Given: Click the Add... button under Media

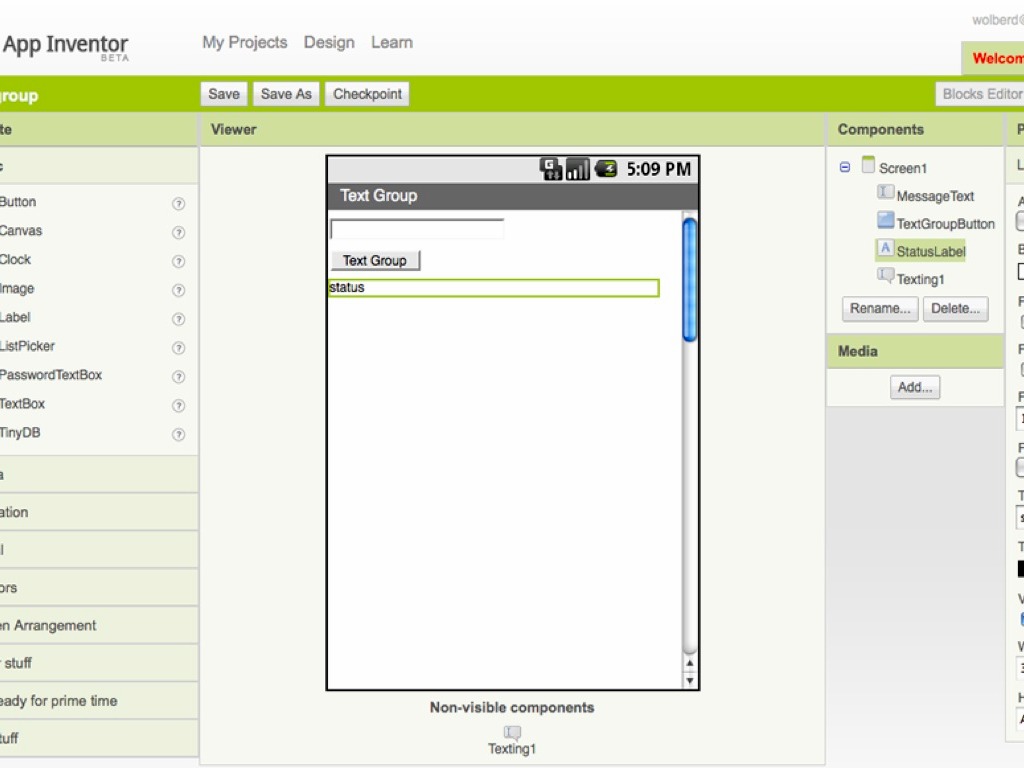Looking at the screenshot, I should (914, 387).
